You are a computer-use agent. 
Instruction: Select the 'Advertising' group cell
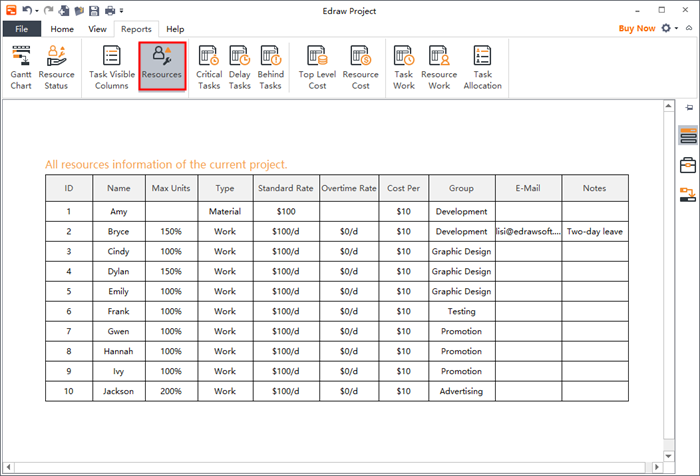[461, 391]
